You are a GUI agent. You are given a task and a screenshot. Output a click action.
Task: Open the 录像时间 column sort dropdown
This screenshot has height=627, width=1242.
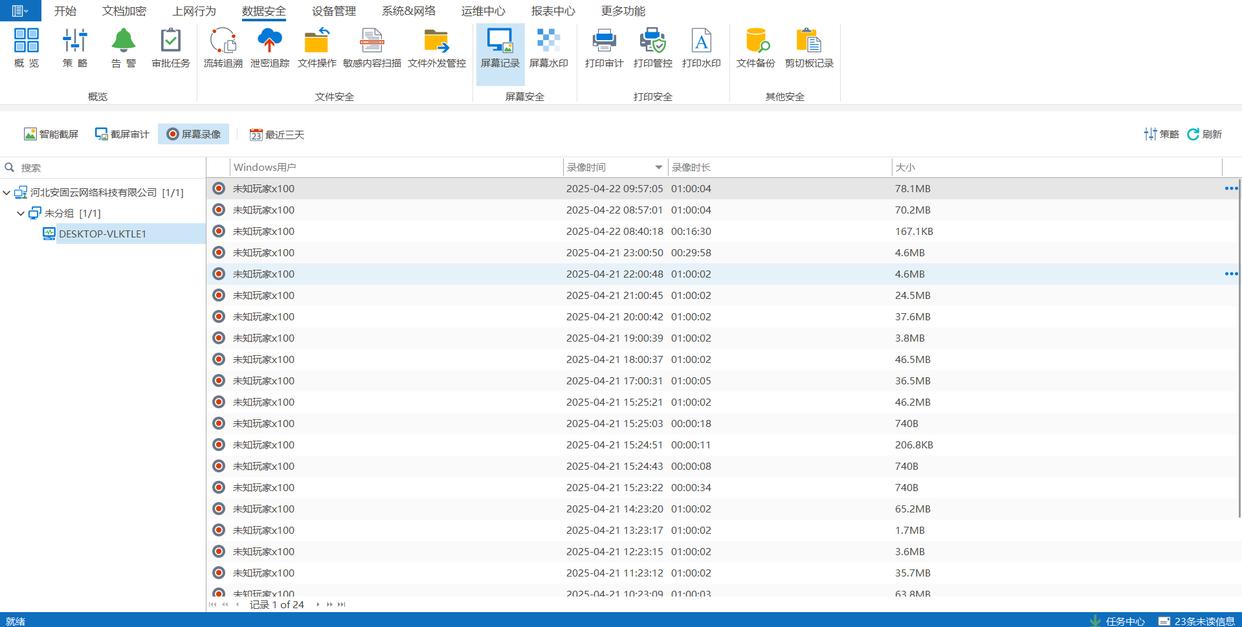(658, 167)
